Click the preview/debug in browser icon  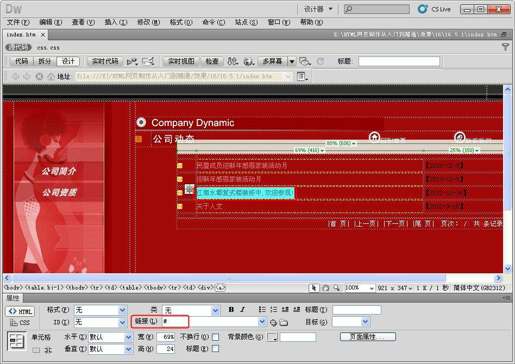point(249,61)
